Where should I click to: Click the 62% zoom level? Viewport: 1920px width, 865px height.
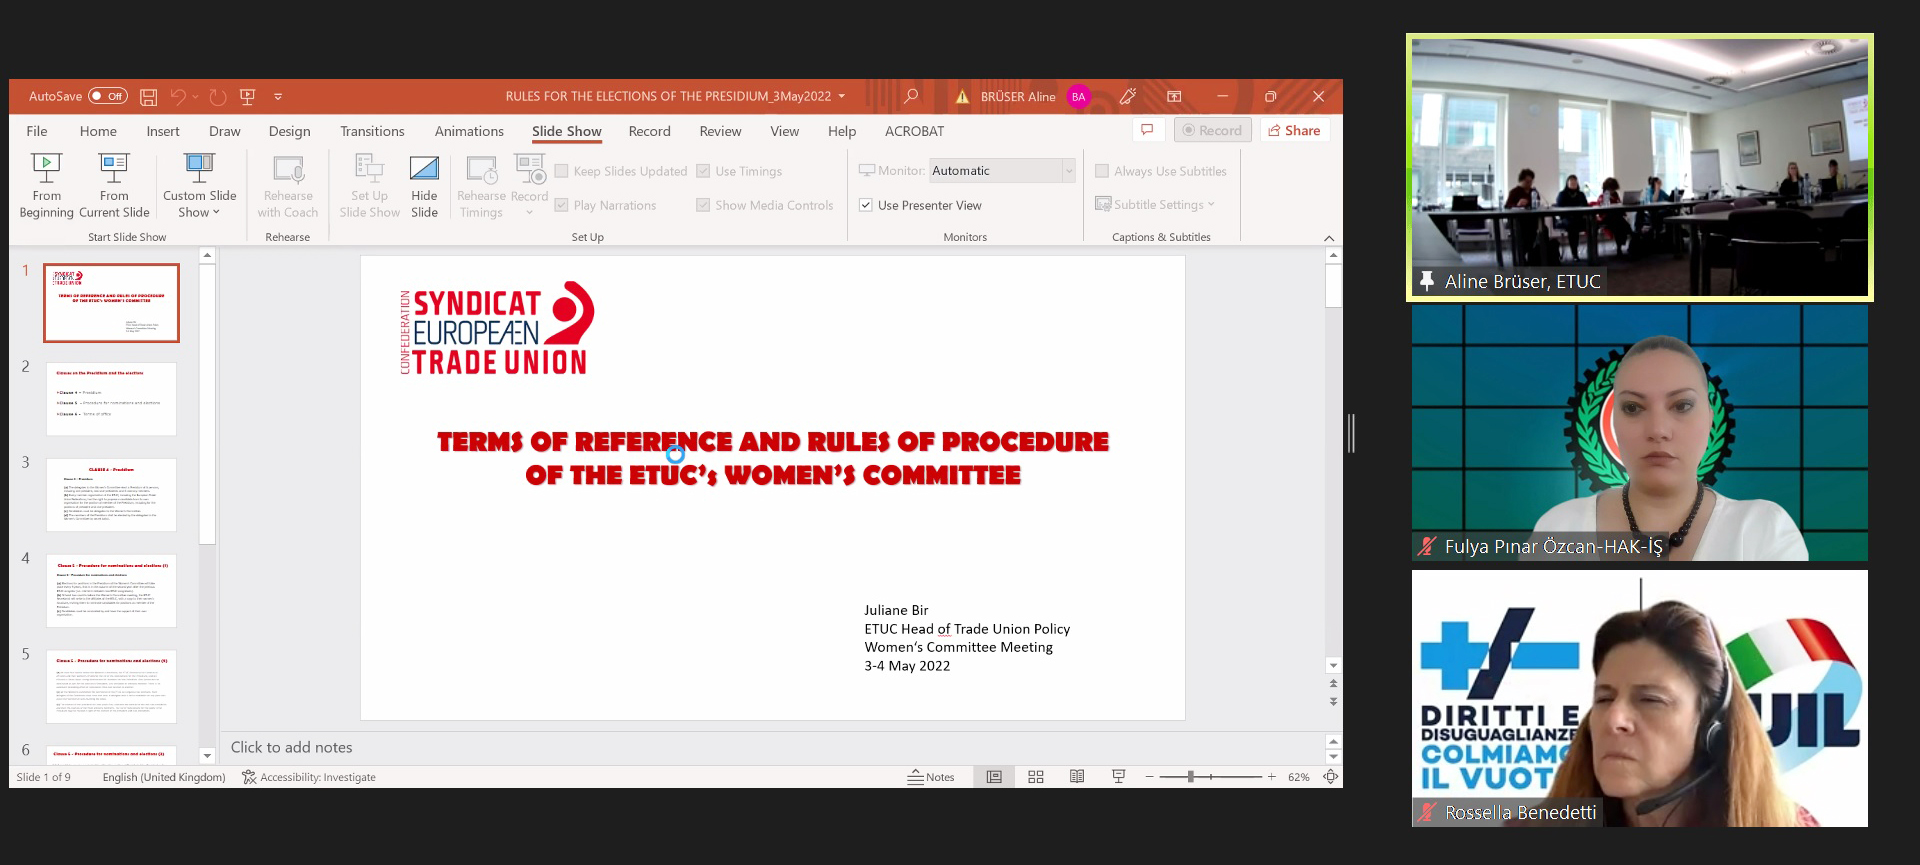(1298, 777)
